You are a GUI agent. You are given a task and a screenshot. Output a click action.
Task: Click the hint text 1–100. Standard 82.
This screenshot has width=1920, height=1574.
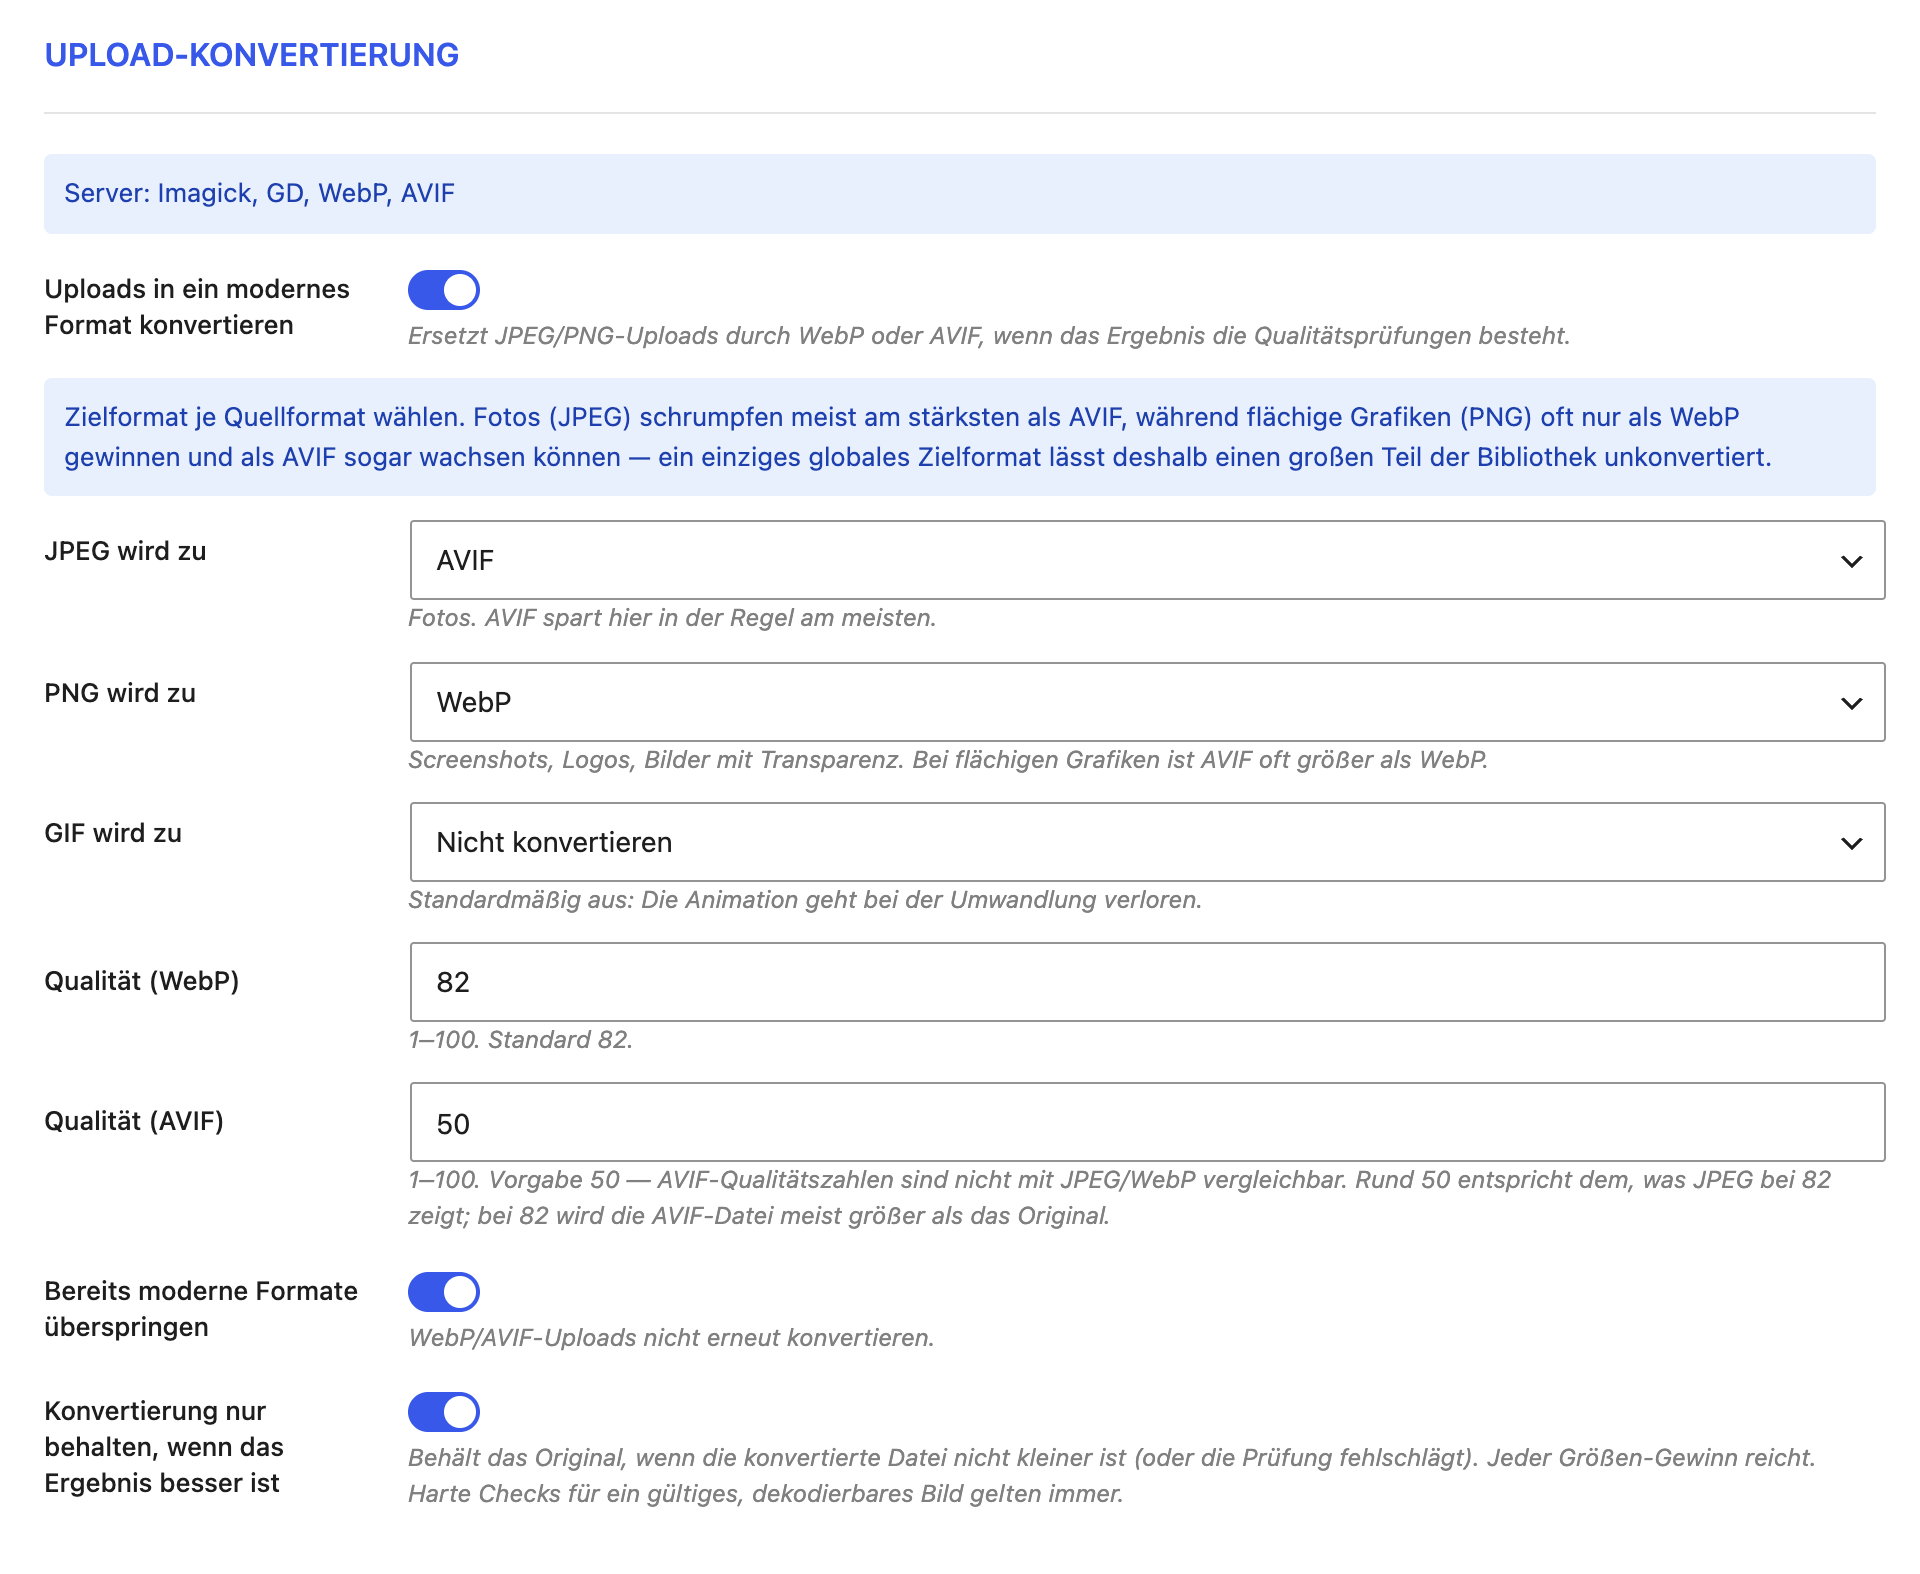click(x=521, y=1040)
